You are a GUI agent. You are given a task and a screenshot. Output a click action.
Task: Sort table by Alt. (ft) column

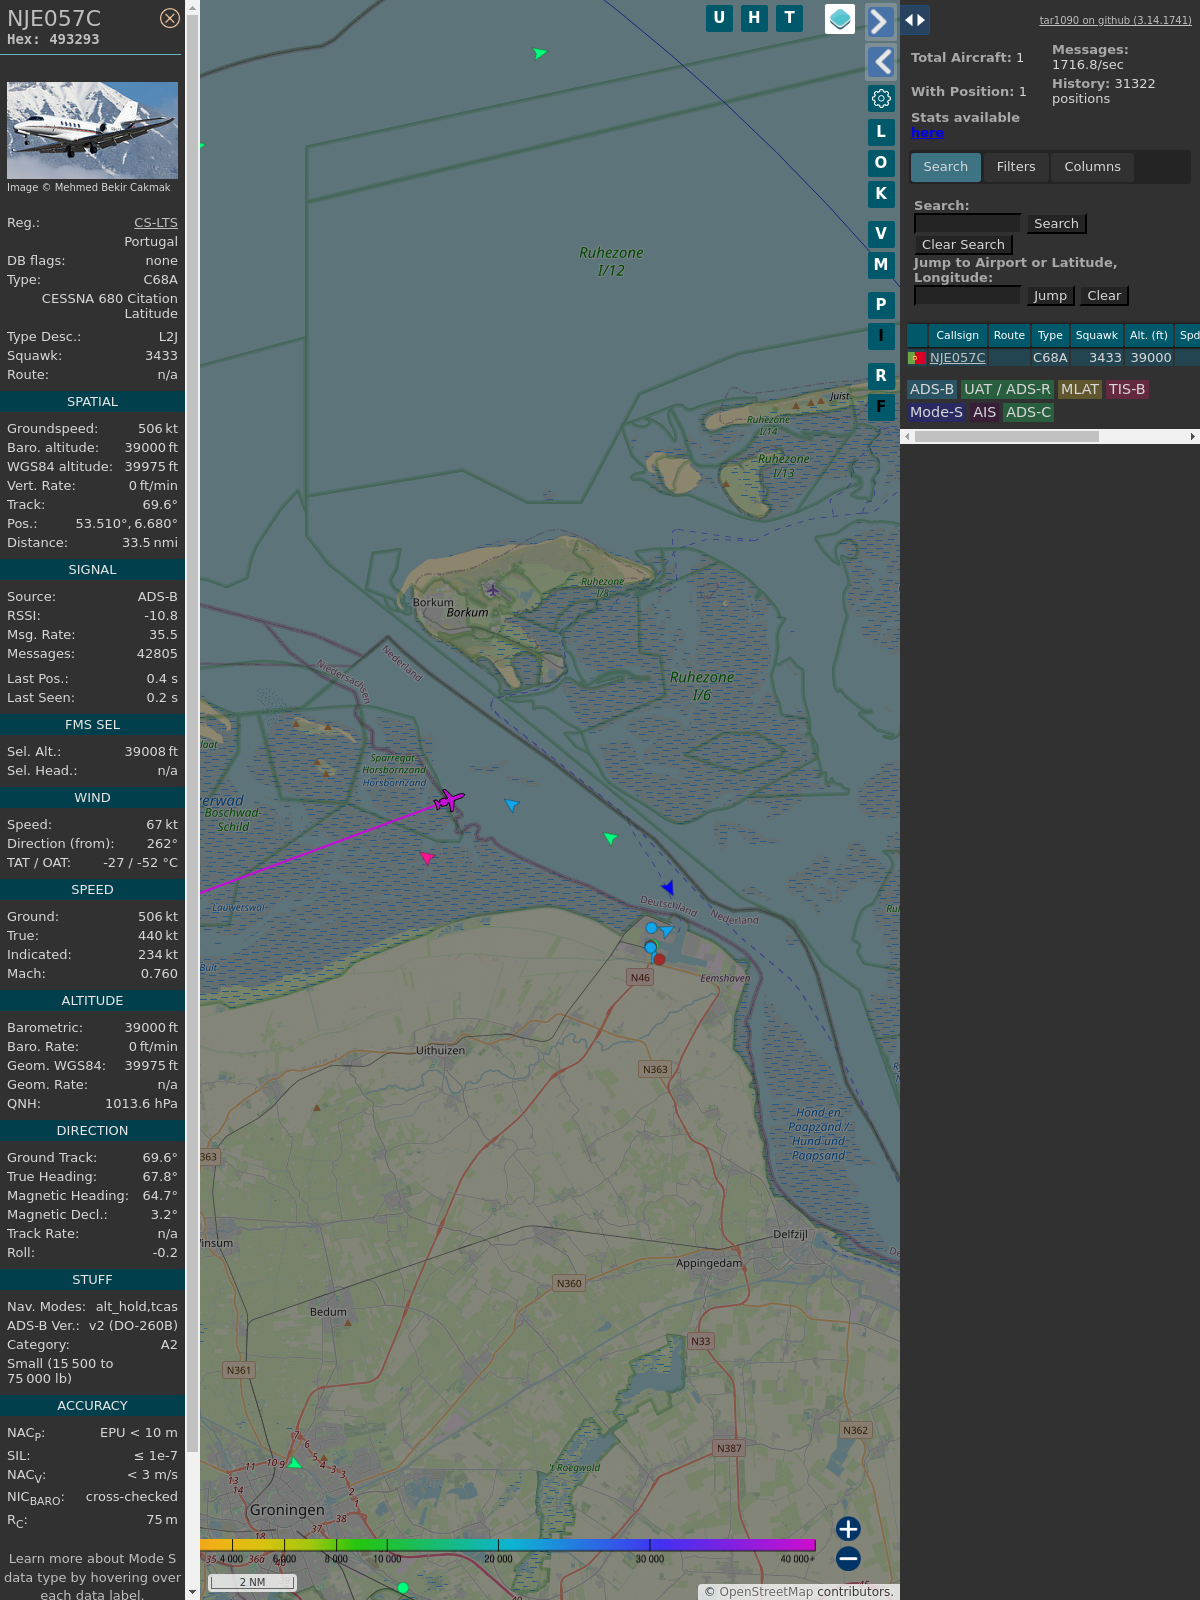[1148, 336]
